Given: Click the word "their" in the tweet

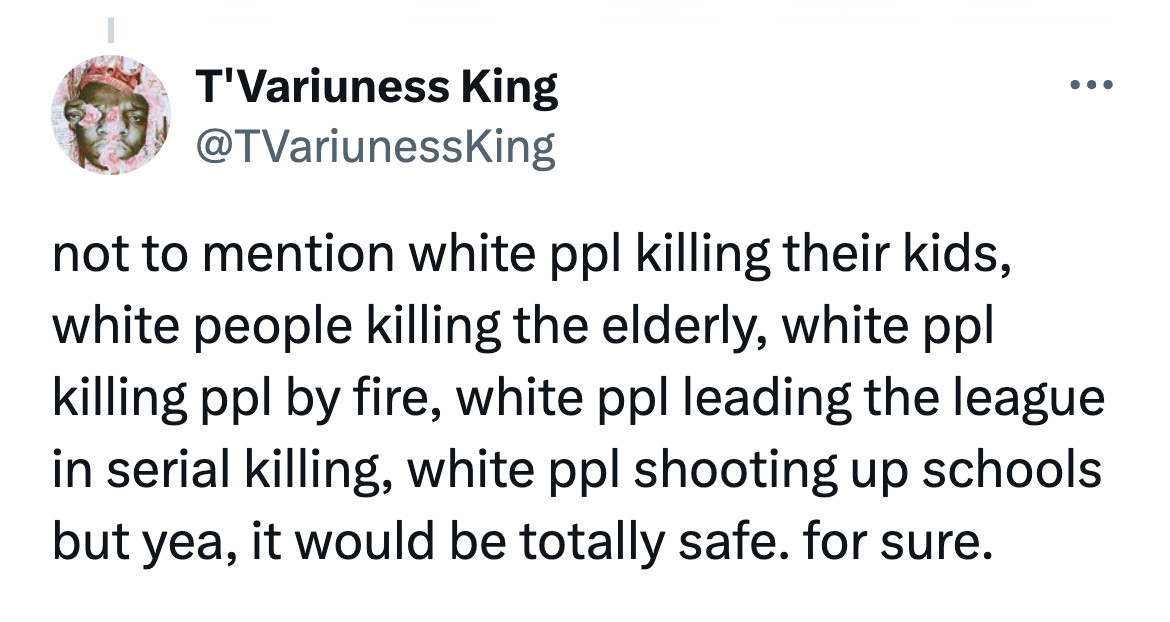Looking at the screenshot, I should (x=827, y=258).
